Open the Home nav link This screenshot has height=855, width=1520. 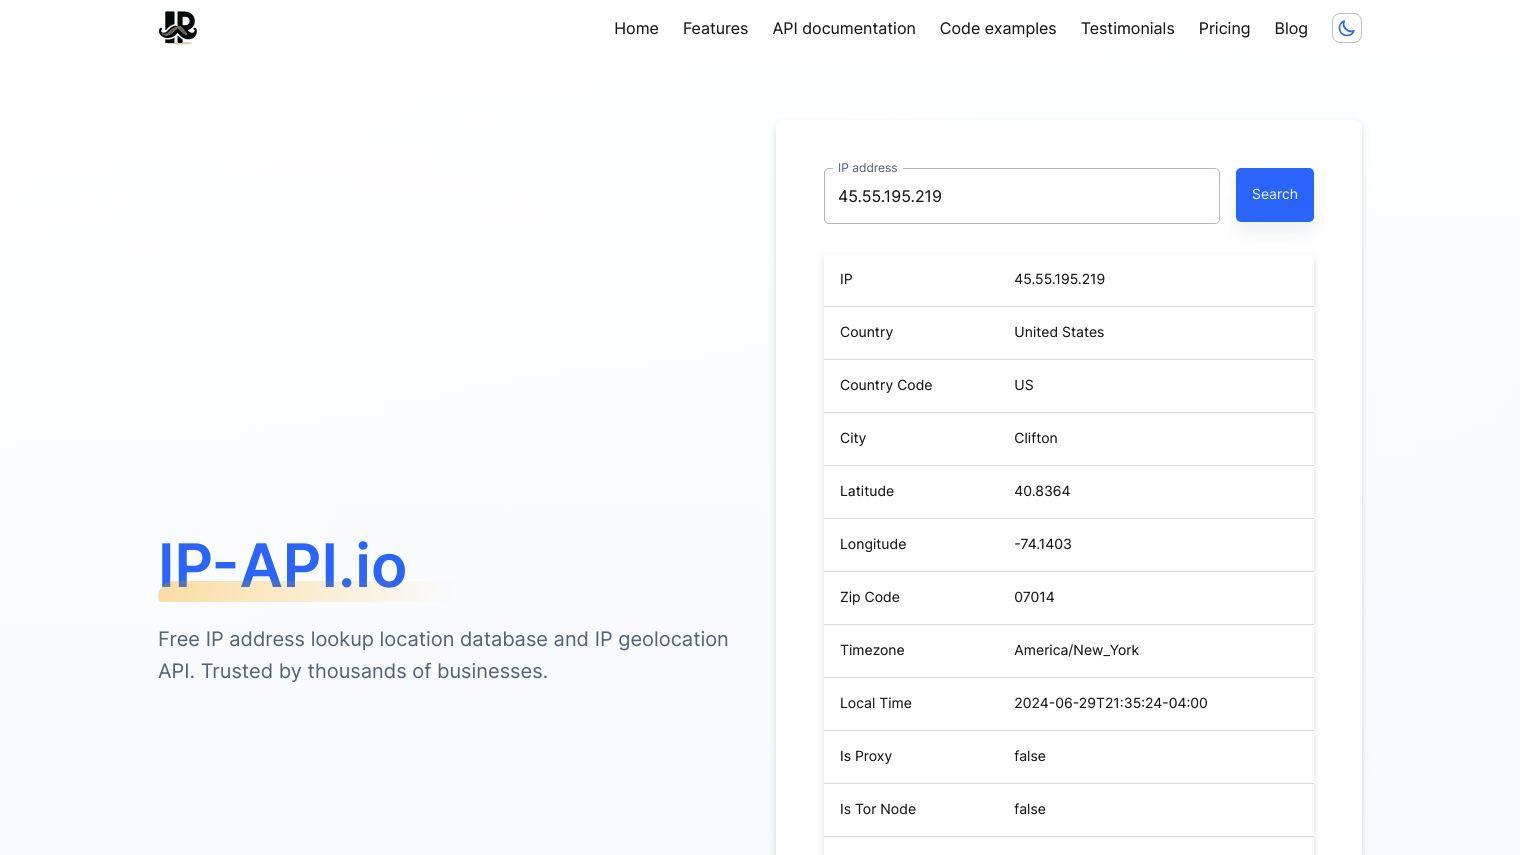click(x=636, y=29)
